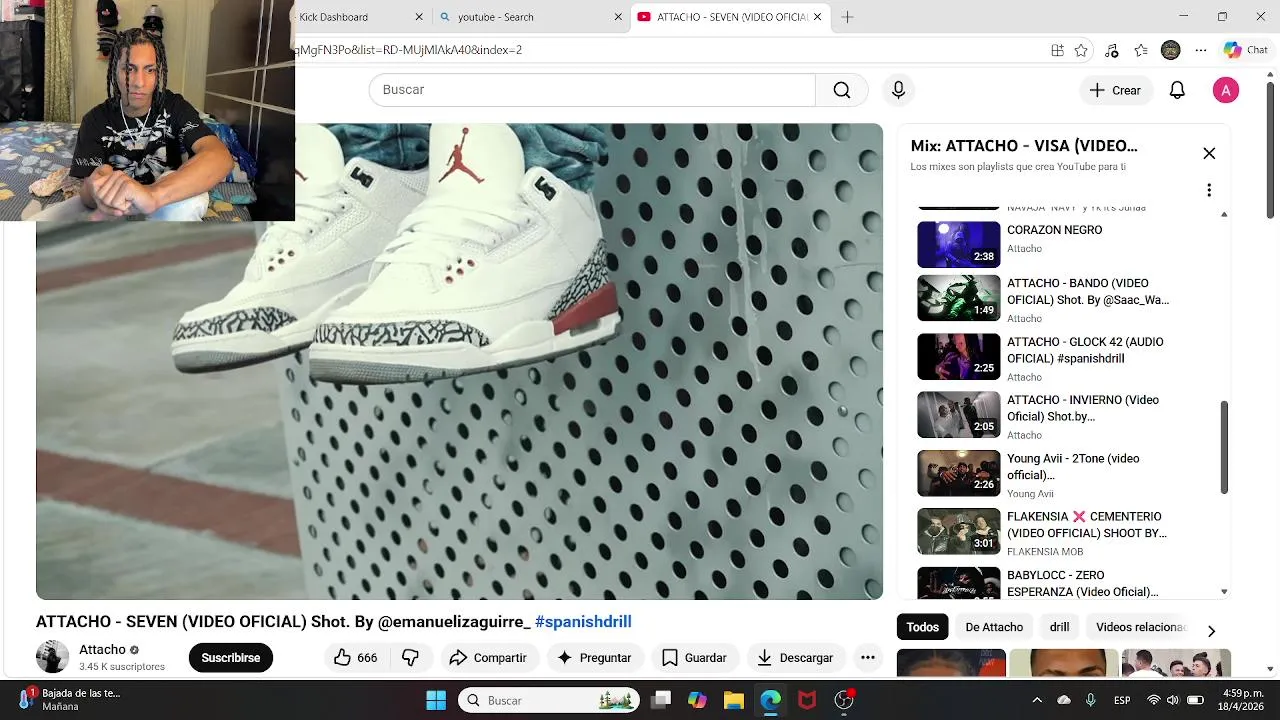Image resolution: width=1280 pixels, height=720 pixels.
Task: Open McAfee from the taskbar
Action: [806, 700]
